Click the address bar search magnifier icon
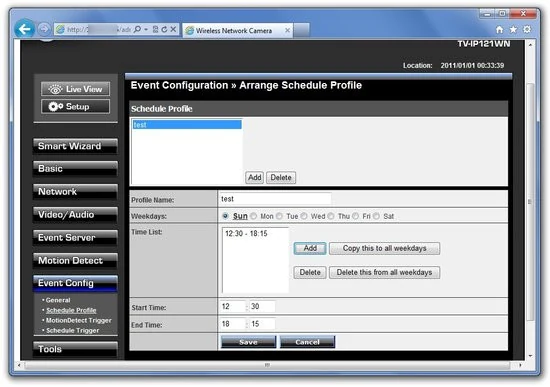Image resolution: width=550 pixels, height=387 pixels. (x=138, y=29)
